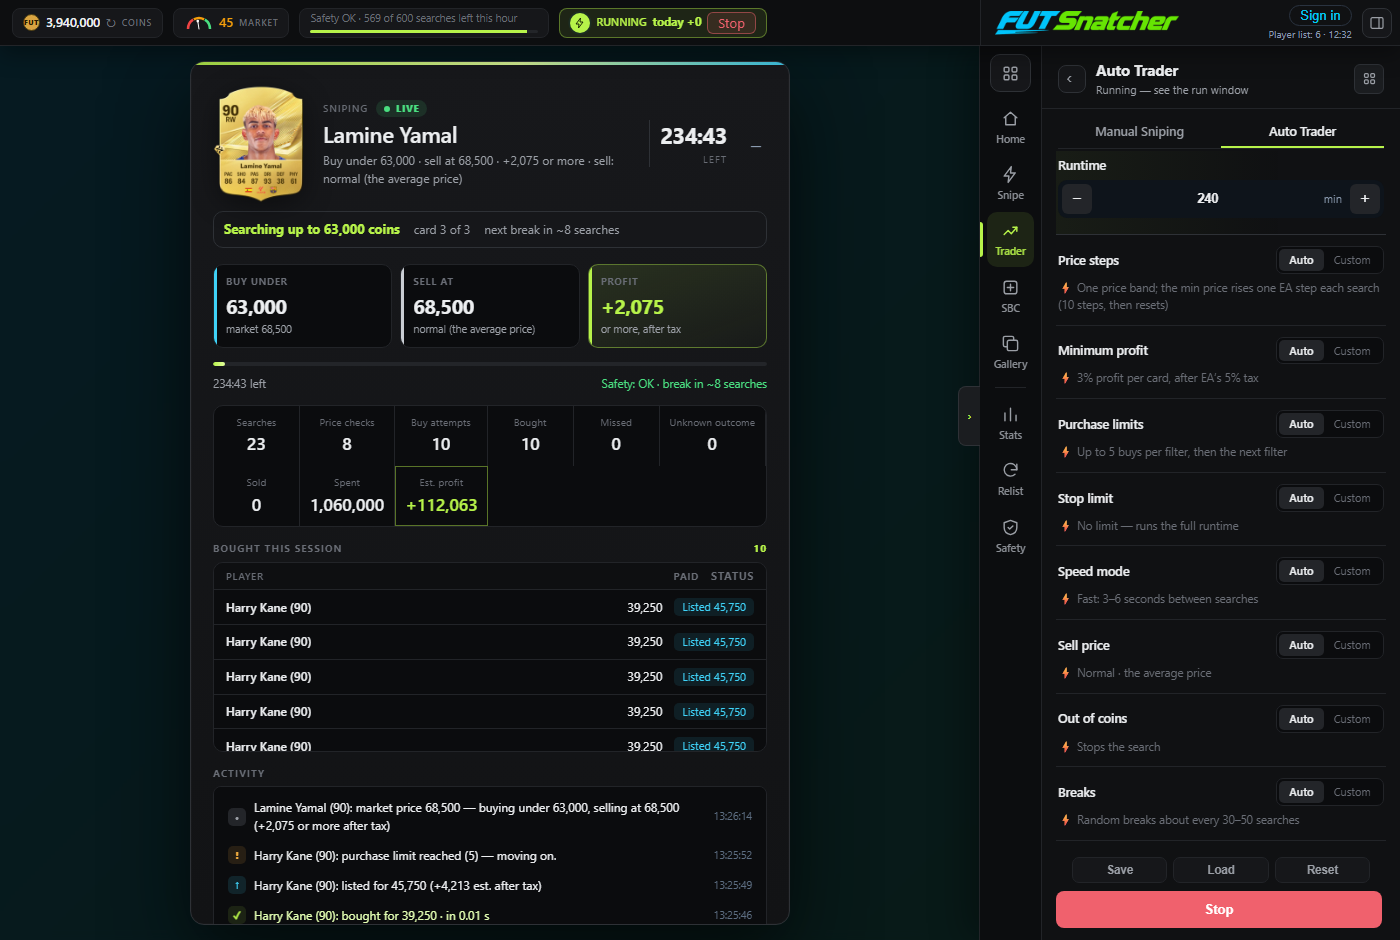
Task: Click the grid icon in the Auto Trader header
Action: 1369,79
